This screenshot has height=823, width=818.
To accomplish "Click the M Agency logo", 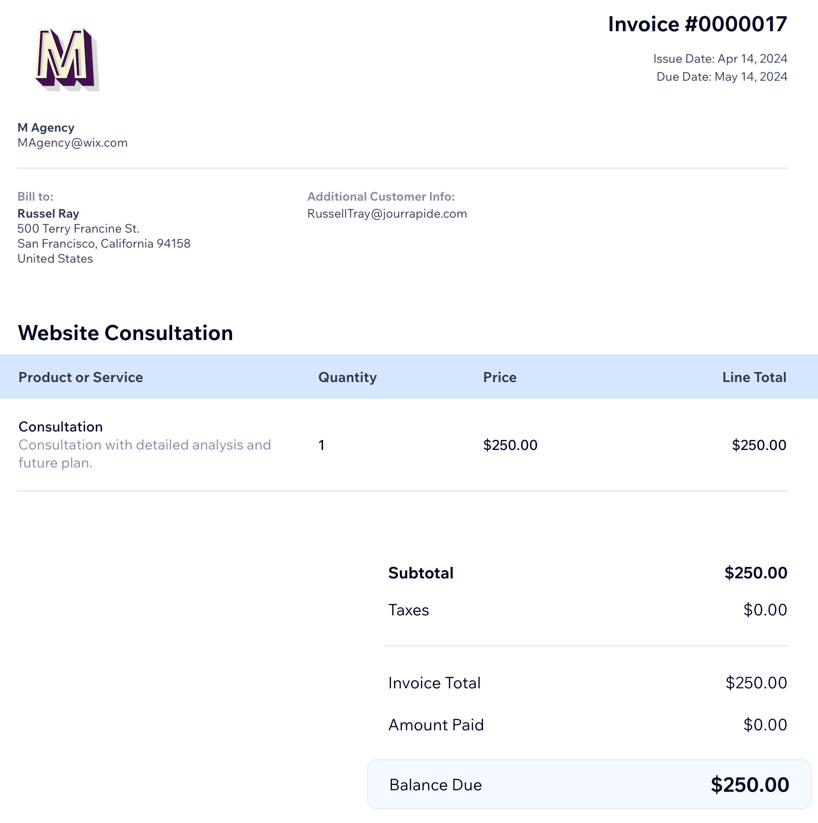I will pos(67,59).
